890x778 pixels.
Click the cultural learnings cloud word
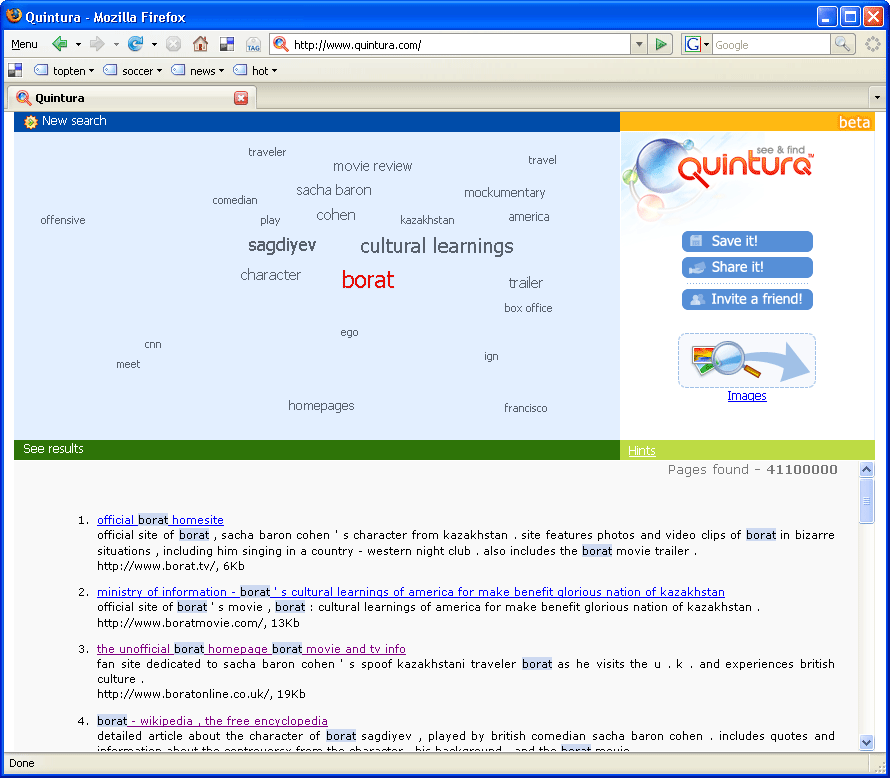coord(436,246)
